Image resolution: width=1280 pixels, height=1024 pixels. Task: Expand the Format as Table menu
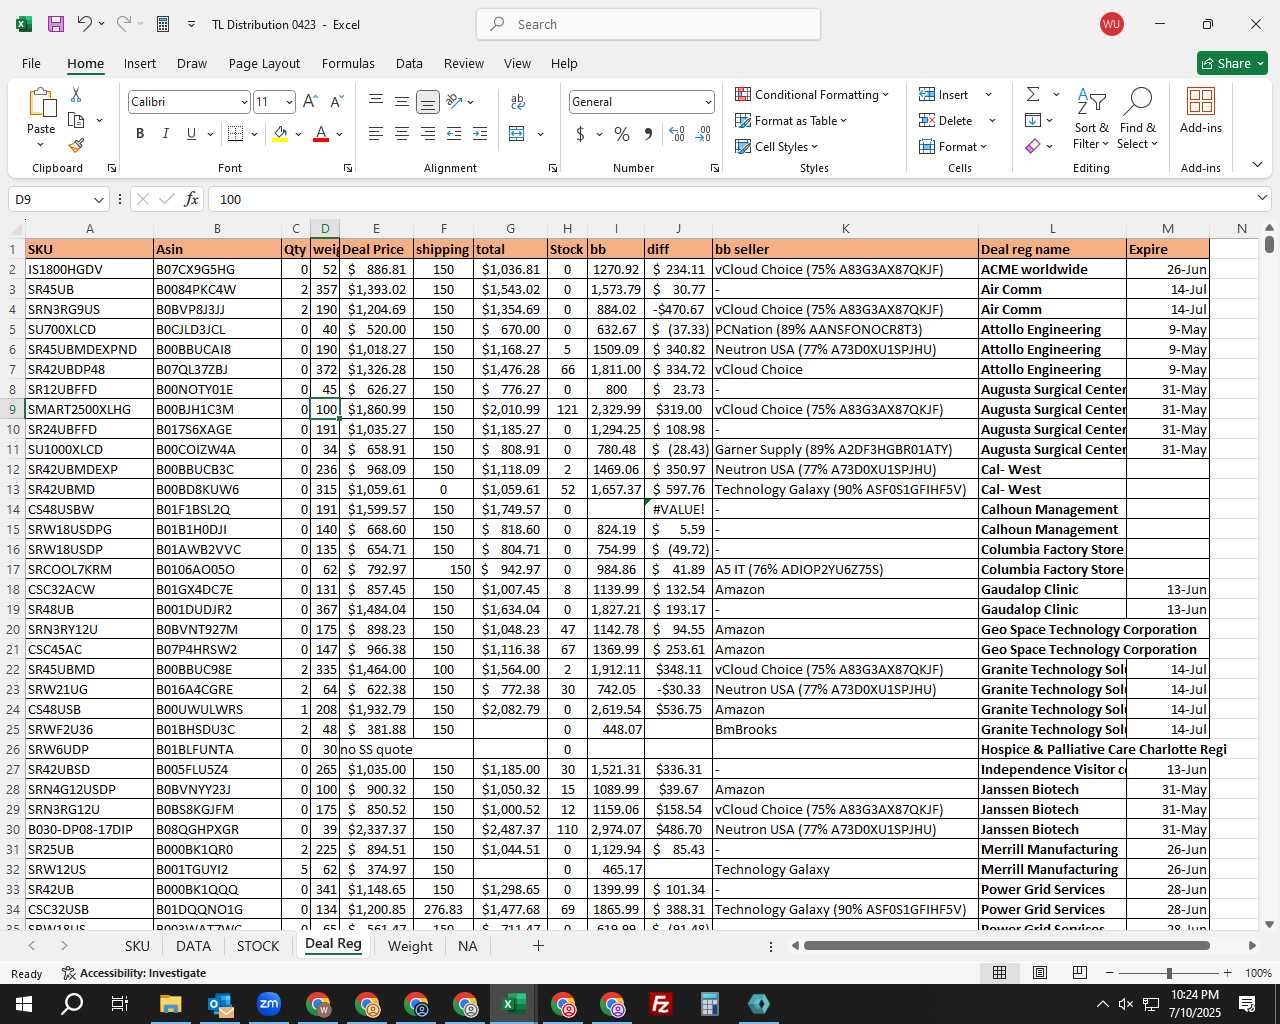[791, 120]
